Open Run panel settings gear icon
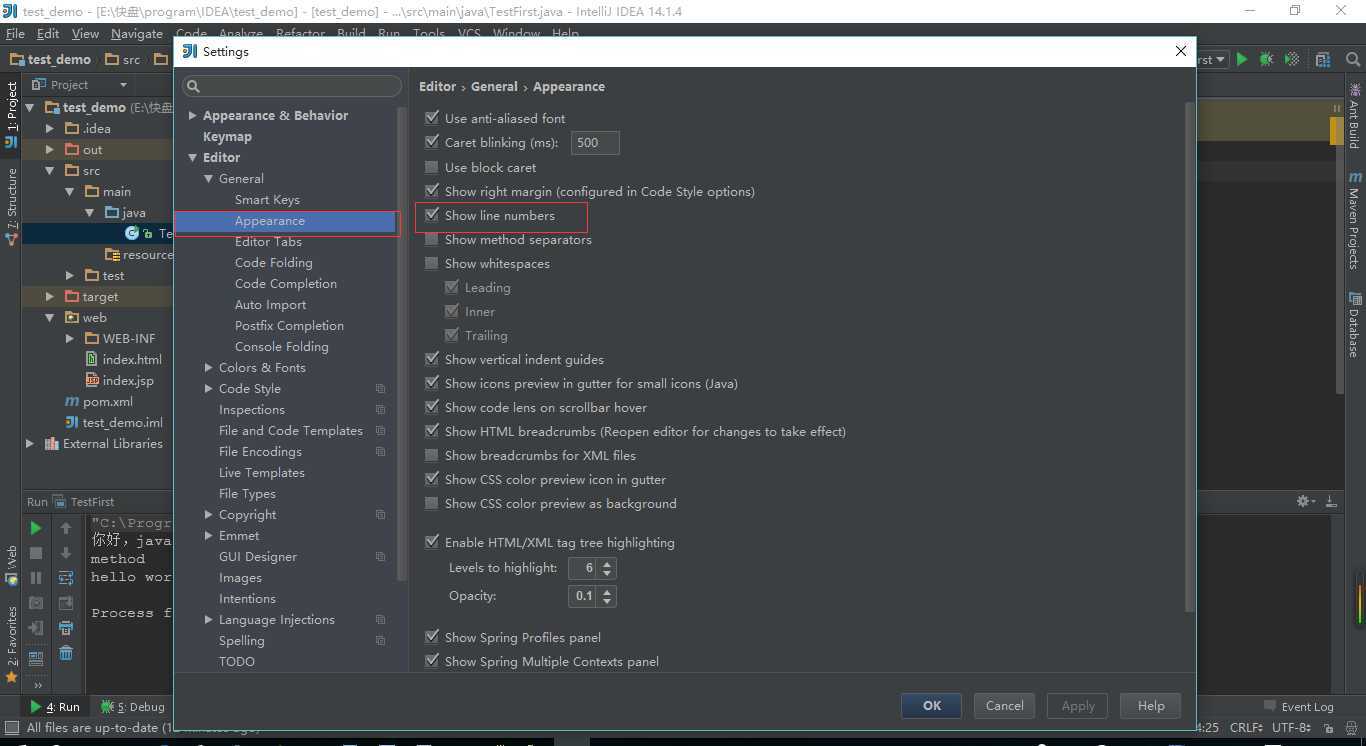Screen dimensions: 1366x746 (1304, 501)
